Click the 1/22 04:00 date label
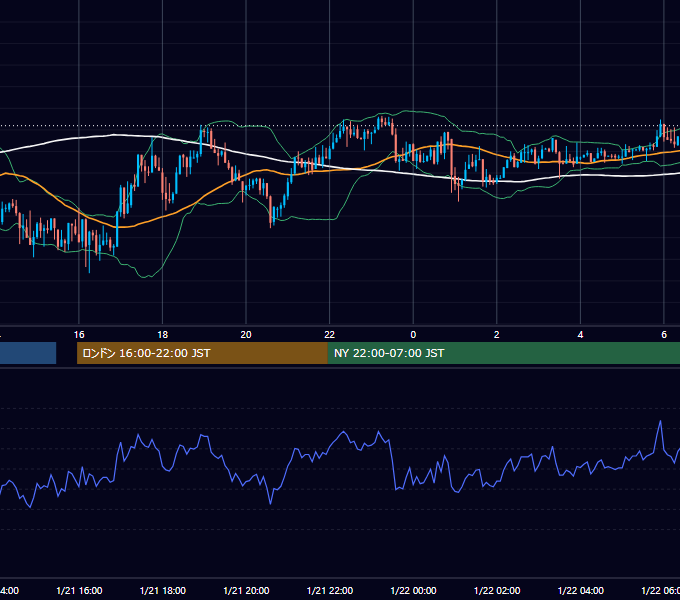The width and height of the screenshot is (680, 600). point(580,590)
